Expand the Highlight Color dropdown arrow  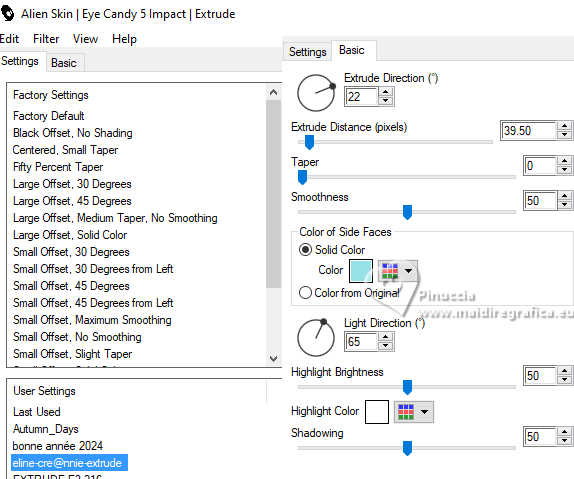tap(425, 412)
